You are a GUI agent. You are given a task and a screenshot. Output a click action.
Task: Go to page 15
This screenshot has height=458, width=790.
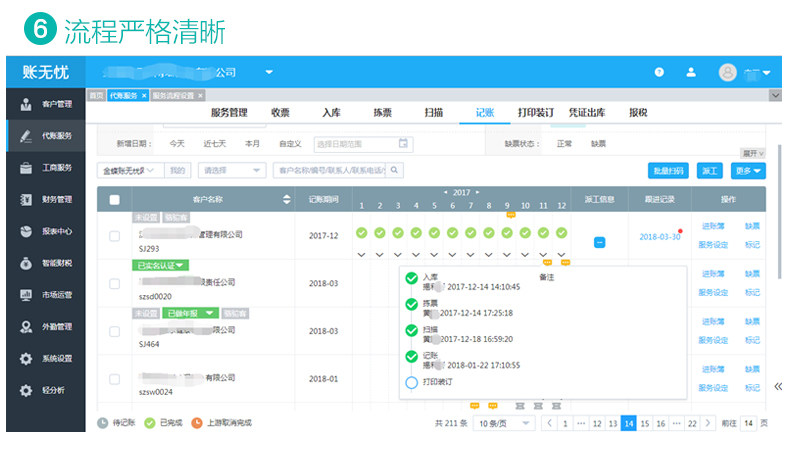[644, 424]
